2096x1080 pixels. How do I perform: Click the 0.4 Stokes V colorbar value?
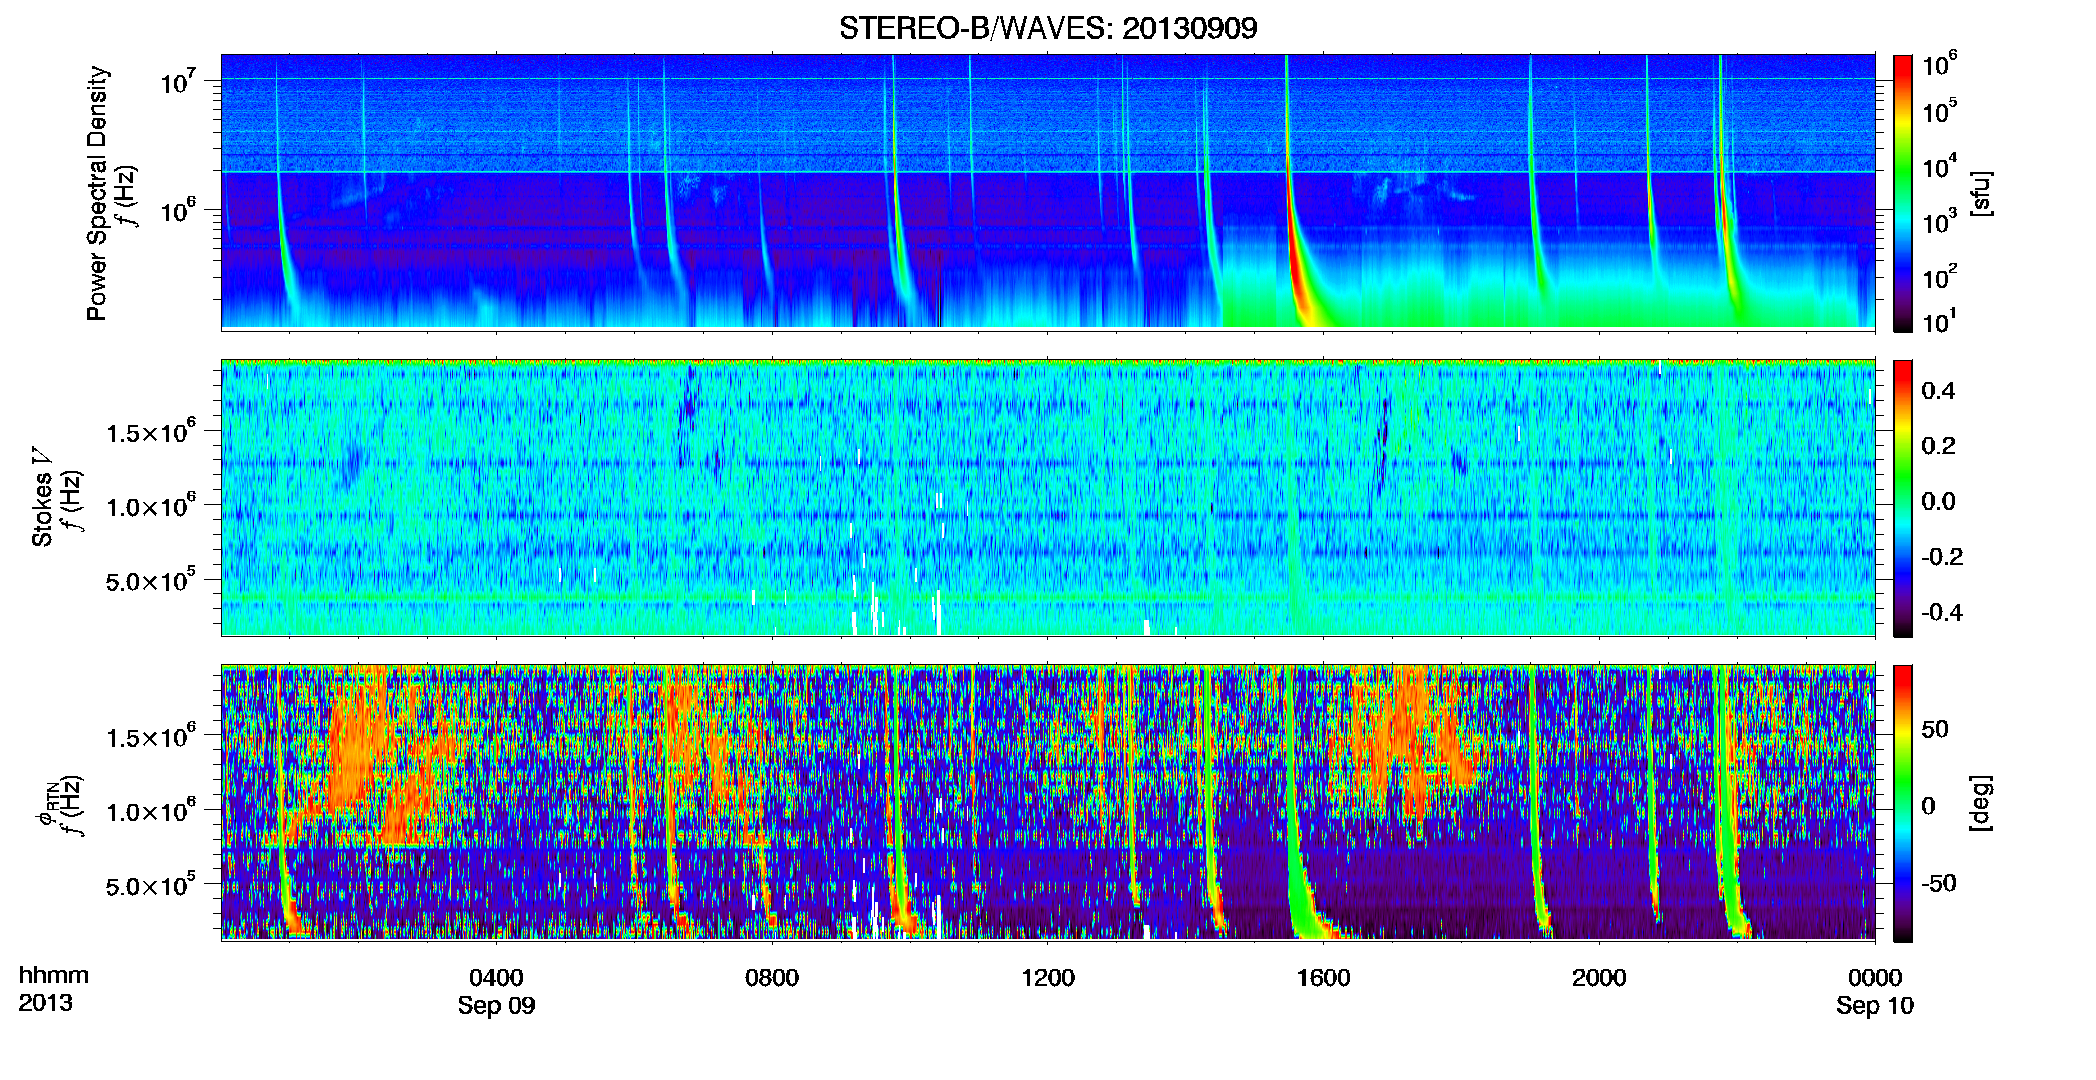click(1938, 391)
